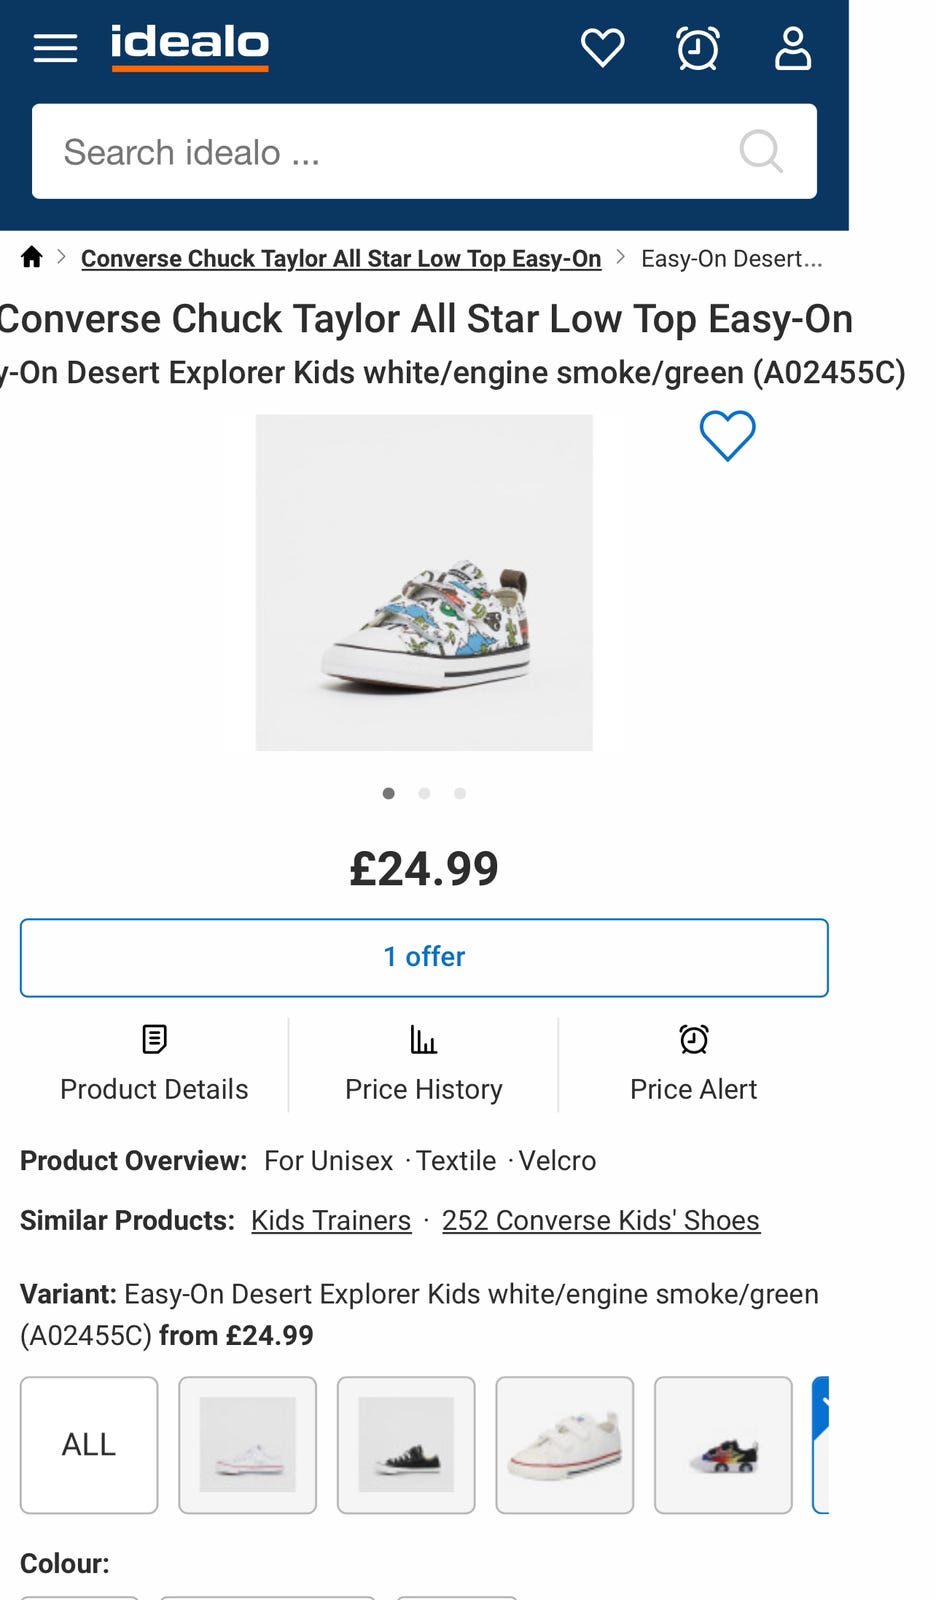
Task: Open the Price History tab
Action: click(424, 1065)
